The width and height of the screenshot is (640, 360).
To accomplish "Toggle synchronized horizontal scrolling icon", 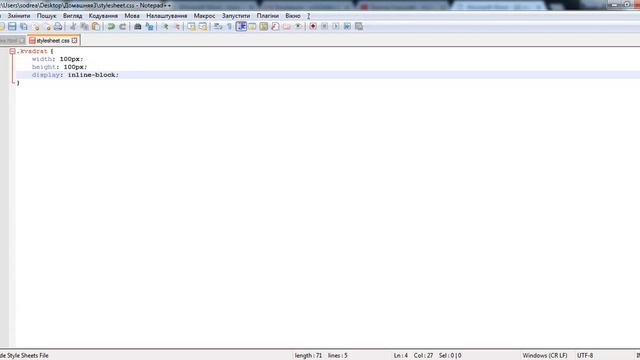I will pos(203,27).
